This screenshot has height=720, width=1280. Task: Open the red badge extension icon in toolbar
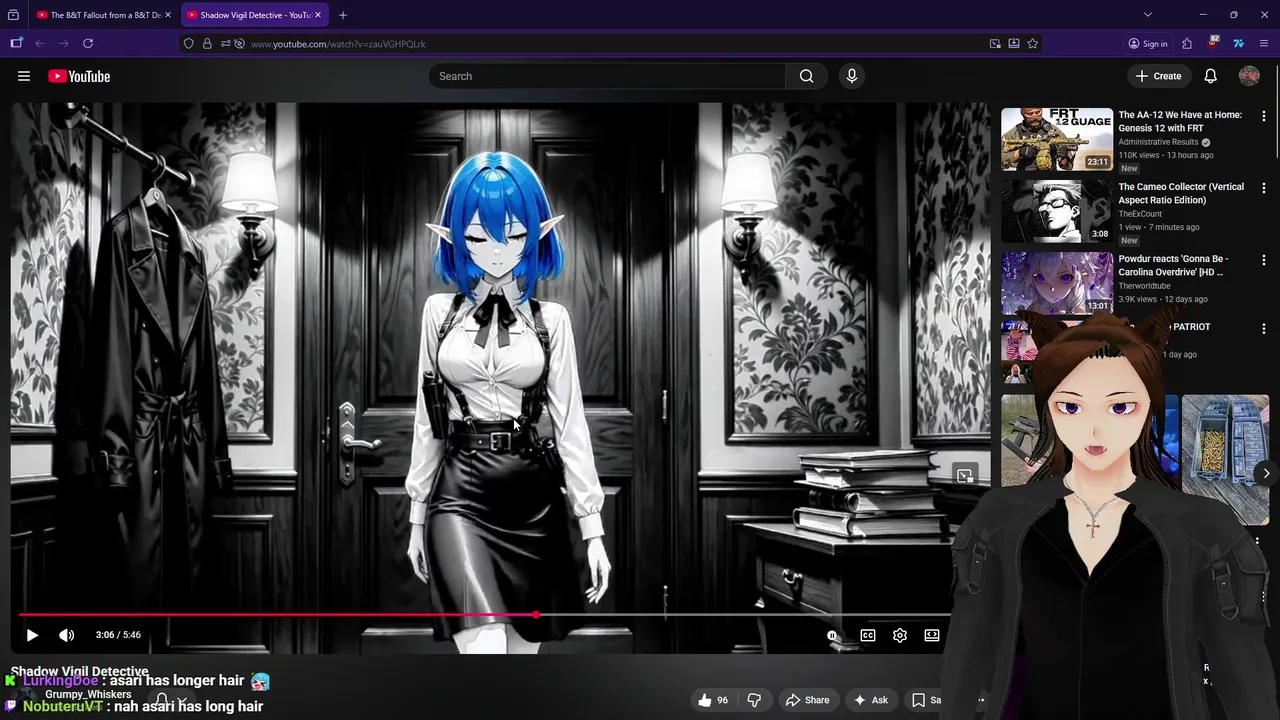(1213, 43)
